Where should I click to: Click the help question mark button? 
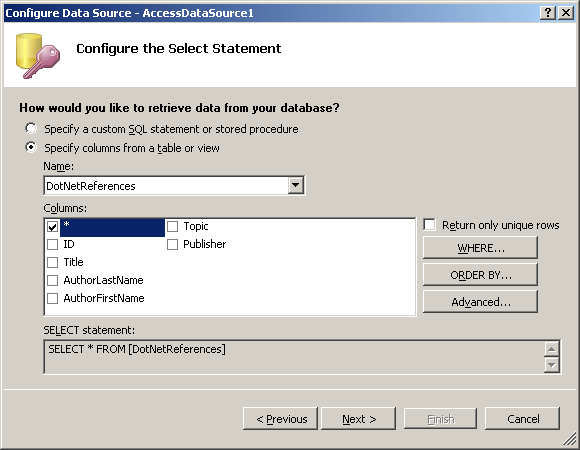tap(548, 13)
